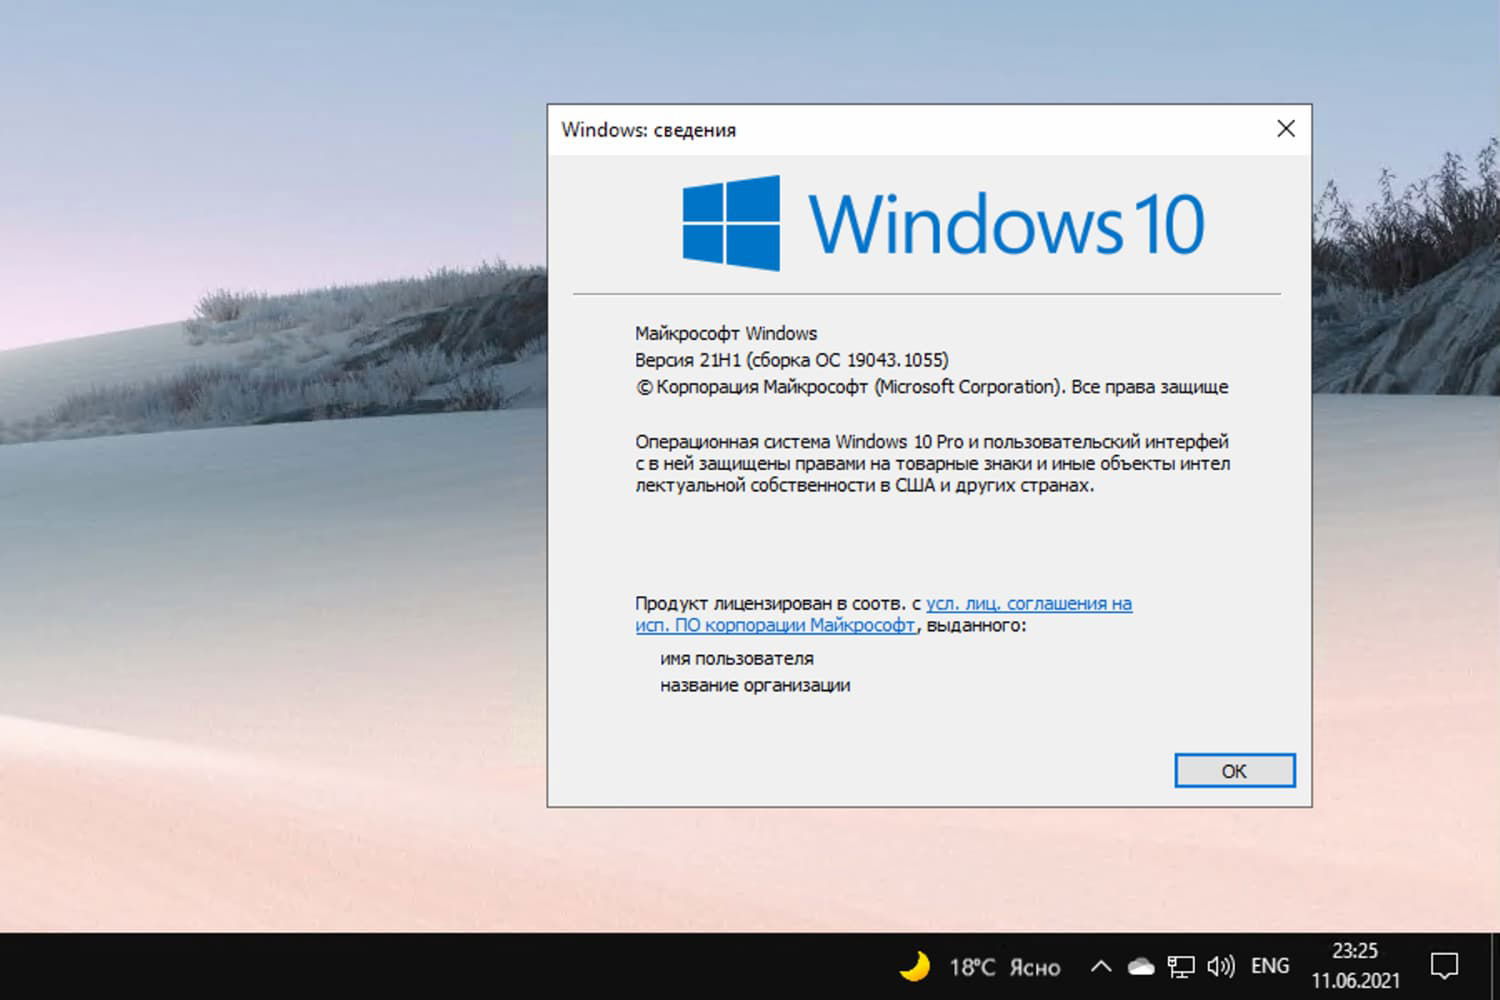Image resolution: width=1500 pixels, height=1000 pixels.
Task: Open the volume speaker tray icon
Action: pos(1221,966)
